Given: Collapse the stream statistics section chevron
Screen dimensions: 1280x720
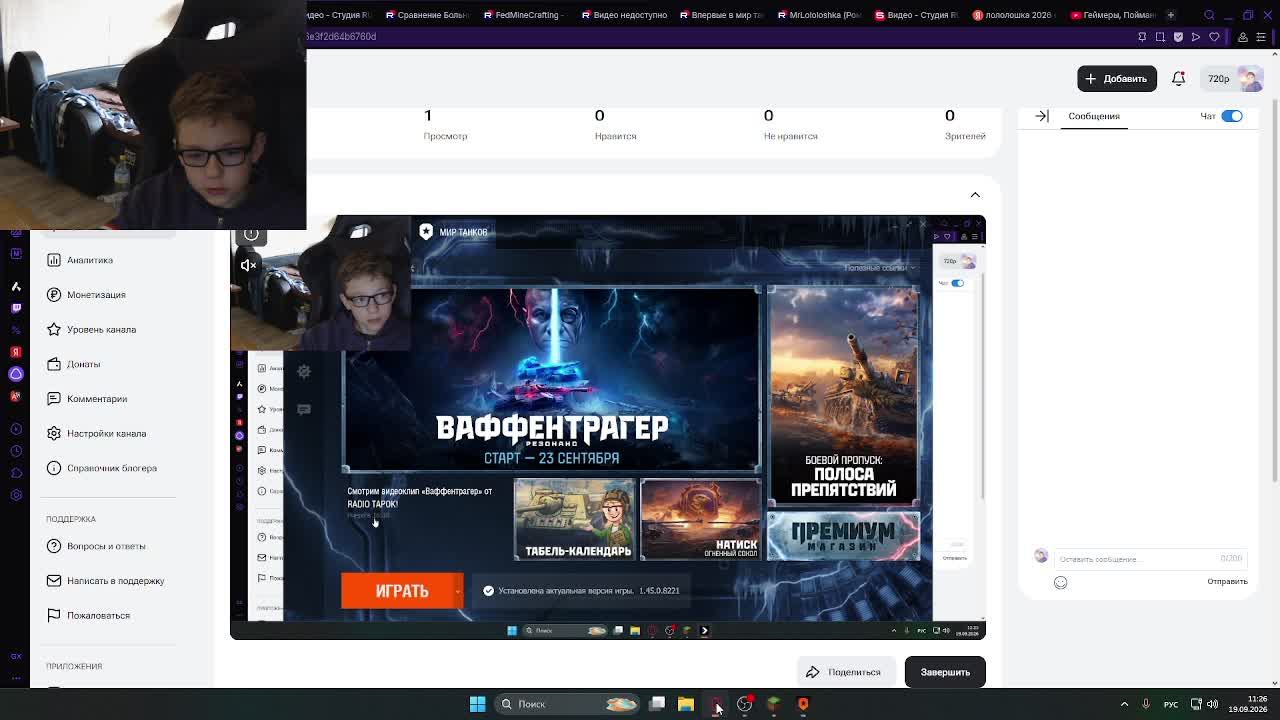Looking at the screenshot, I should [x=975, y=195].
